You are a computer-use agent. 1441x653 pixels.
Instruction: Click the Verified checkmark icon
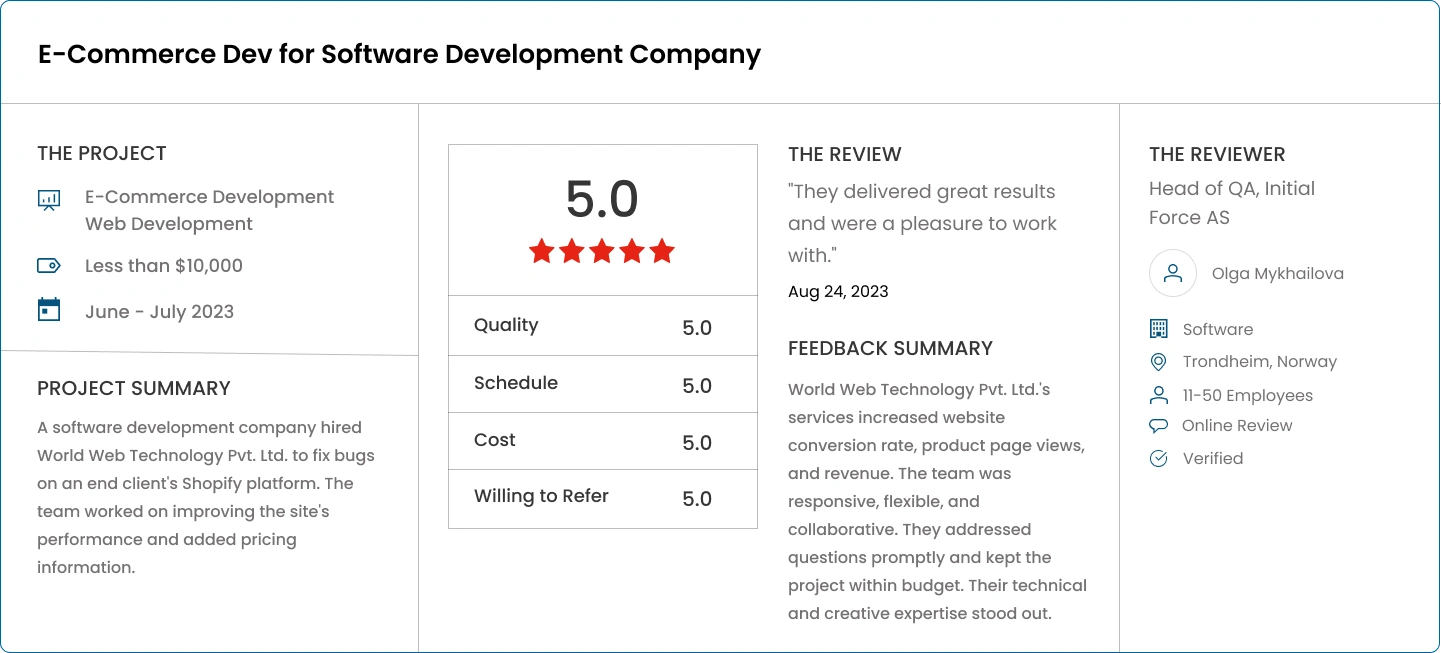click(x=1159, y=459)
